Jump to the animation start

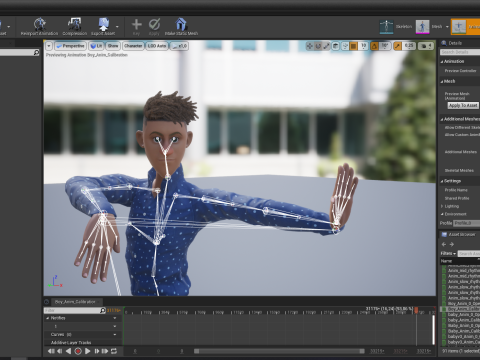[51, 351]
